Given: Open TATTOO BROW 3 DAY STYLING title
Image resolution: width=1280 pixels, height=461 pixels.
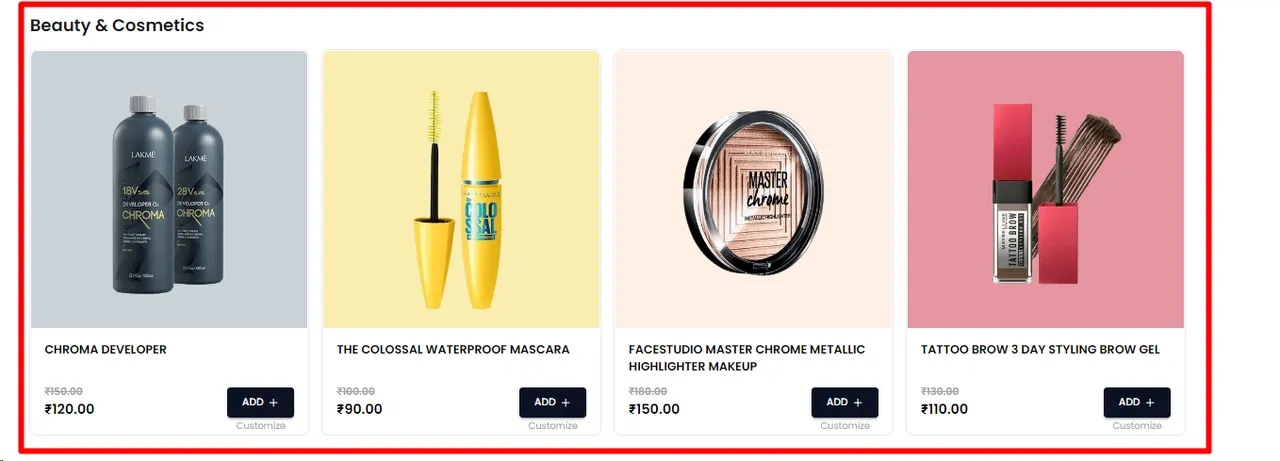Looking at the screenshot, I should [x=1040, y=350].
